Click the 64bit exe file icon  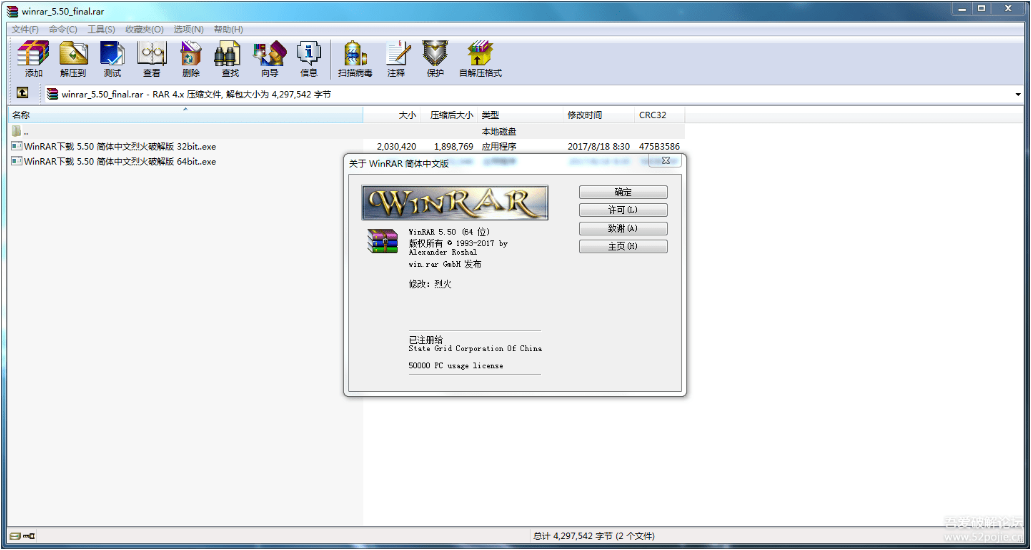17,161
